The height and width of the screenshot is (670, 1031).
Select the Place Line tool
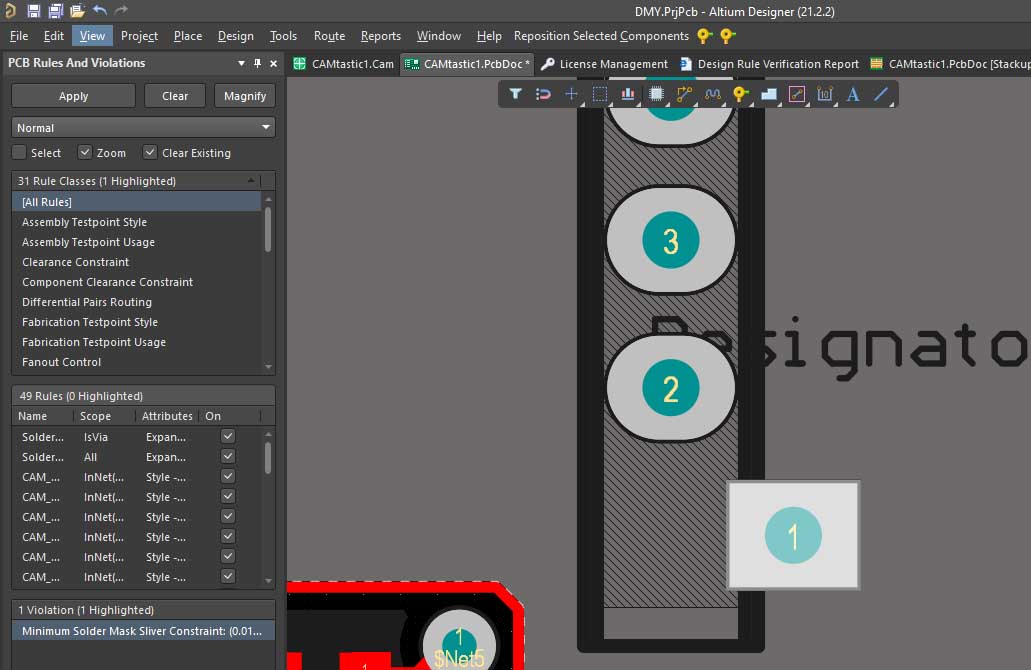(x=881, y=94)
